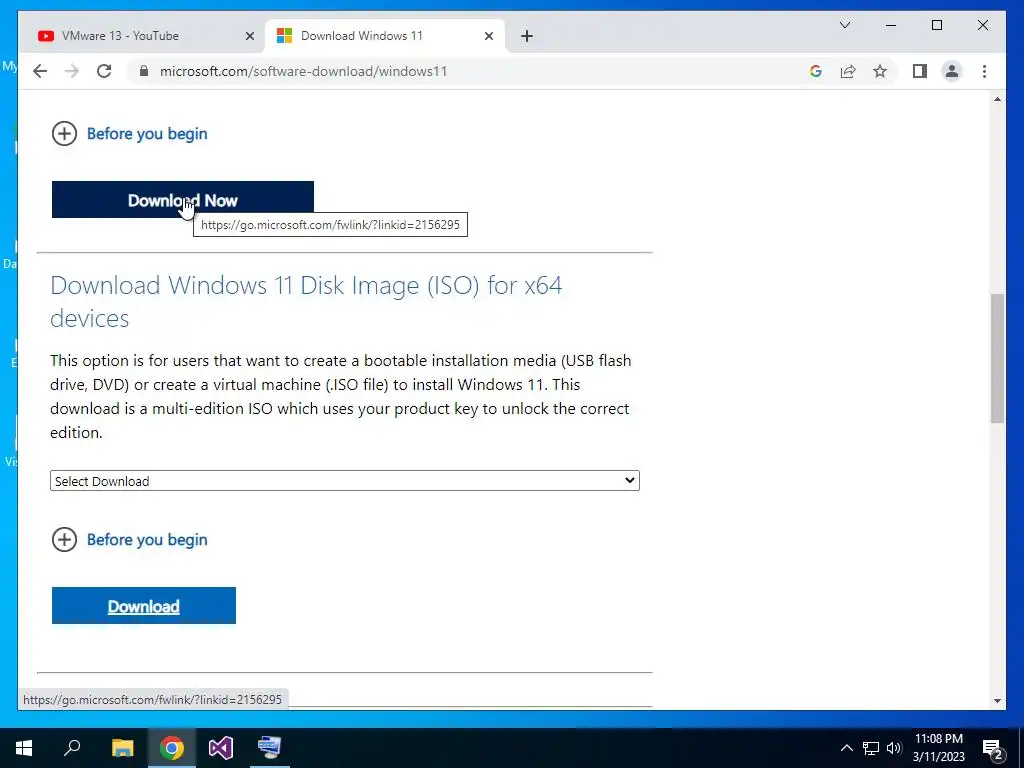Screen dimensions: 1024x768
Task: Click the address bar URL
Action: click(304, 71)
